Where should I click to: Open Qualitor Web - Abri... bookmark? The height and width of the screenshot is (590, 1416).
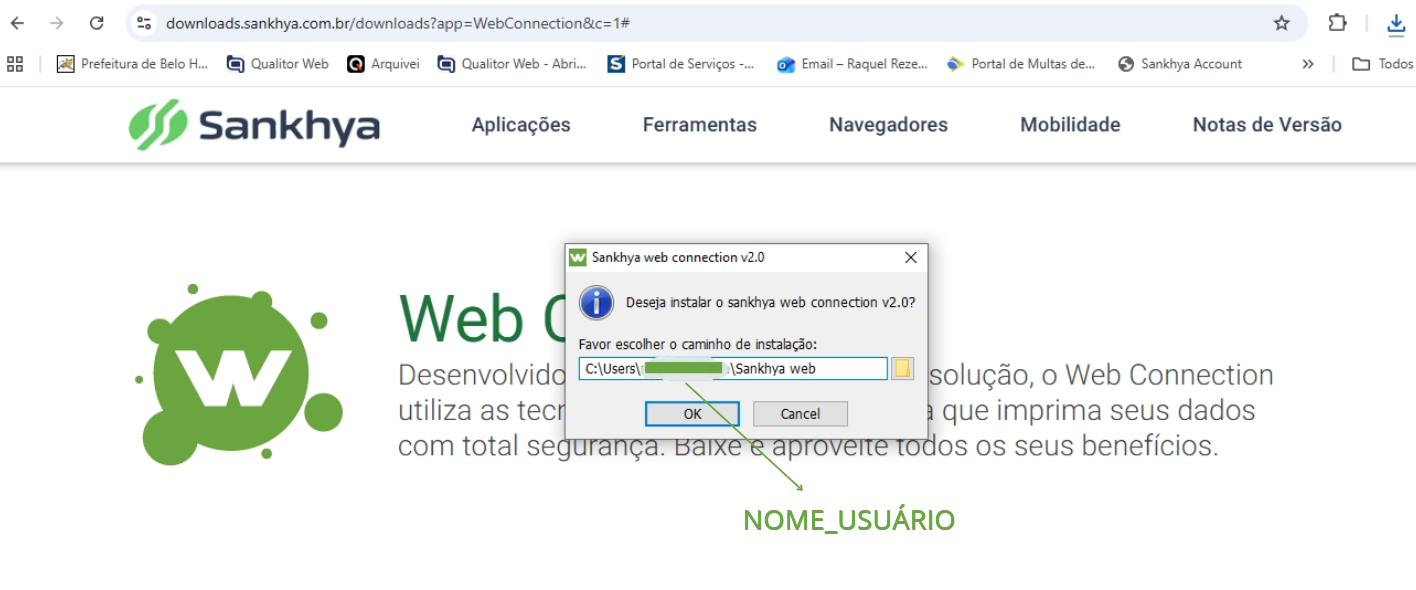tap(512, 64)
